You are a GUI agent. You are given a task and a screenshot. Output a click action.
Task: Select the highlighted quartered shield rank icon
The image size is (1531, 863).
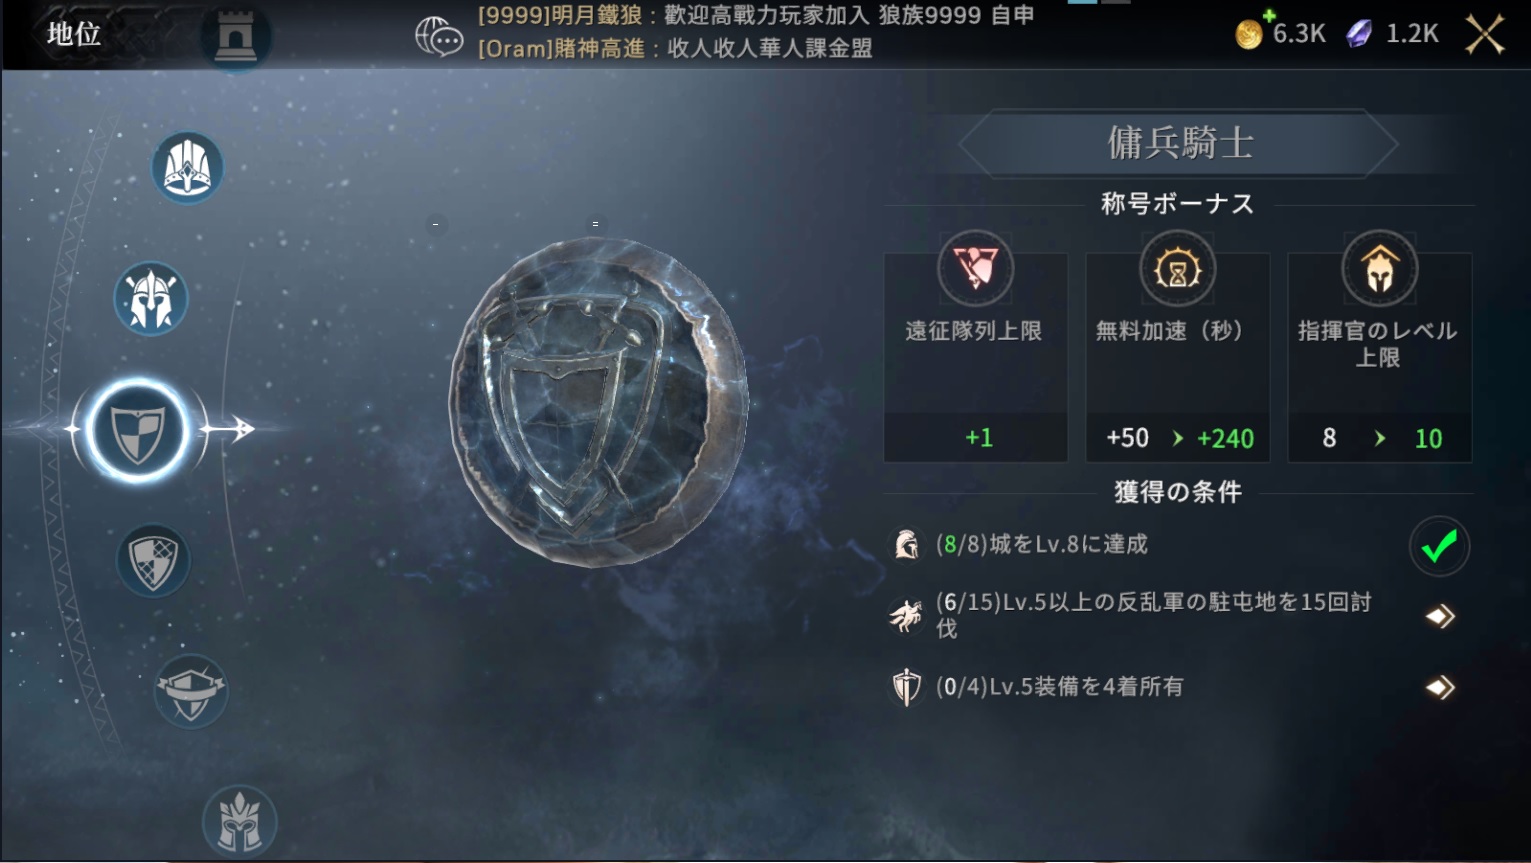(x=138, y=431)
